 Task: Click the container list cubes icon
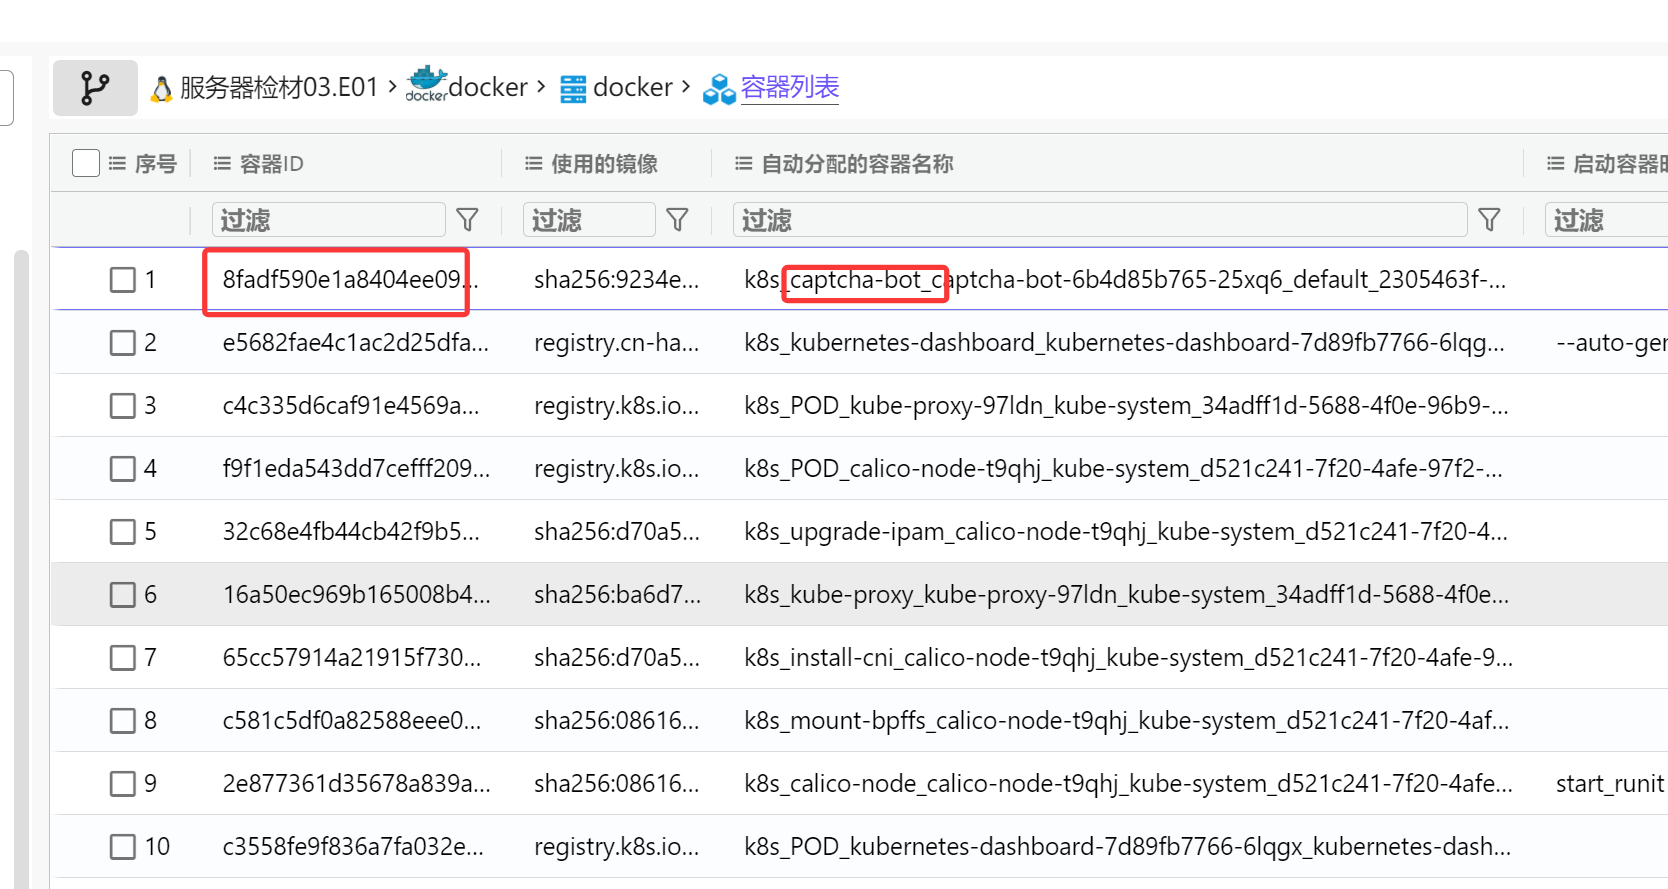(719, 89)
